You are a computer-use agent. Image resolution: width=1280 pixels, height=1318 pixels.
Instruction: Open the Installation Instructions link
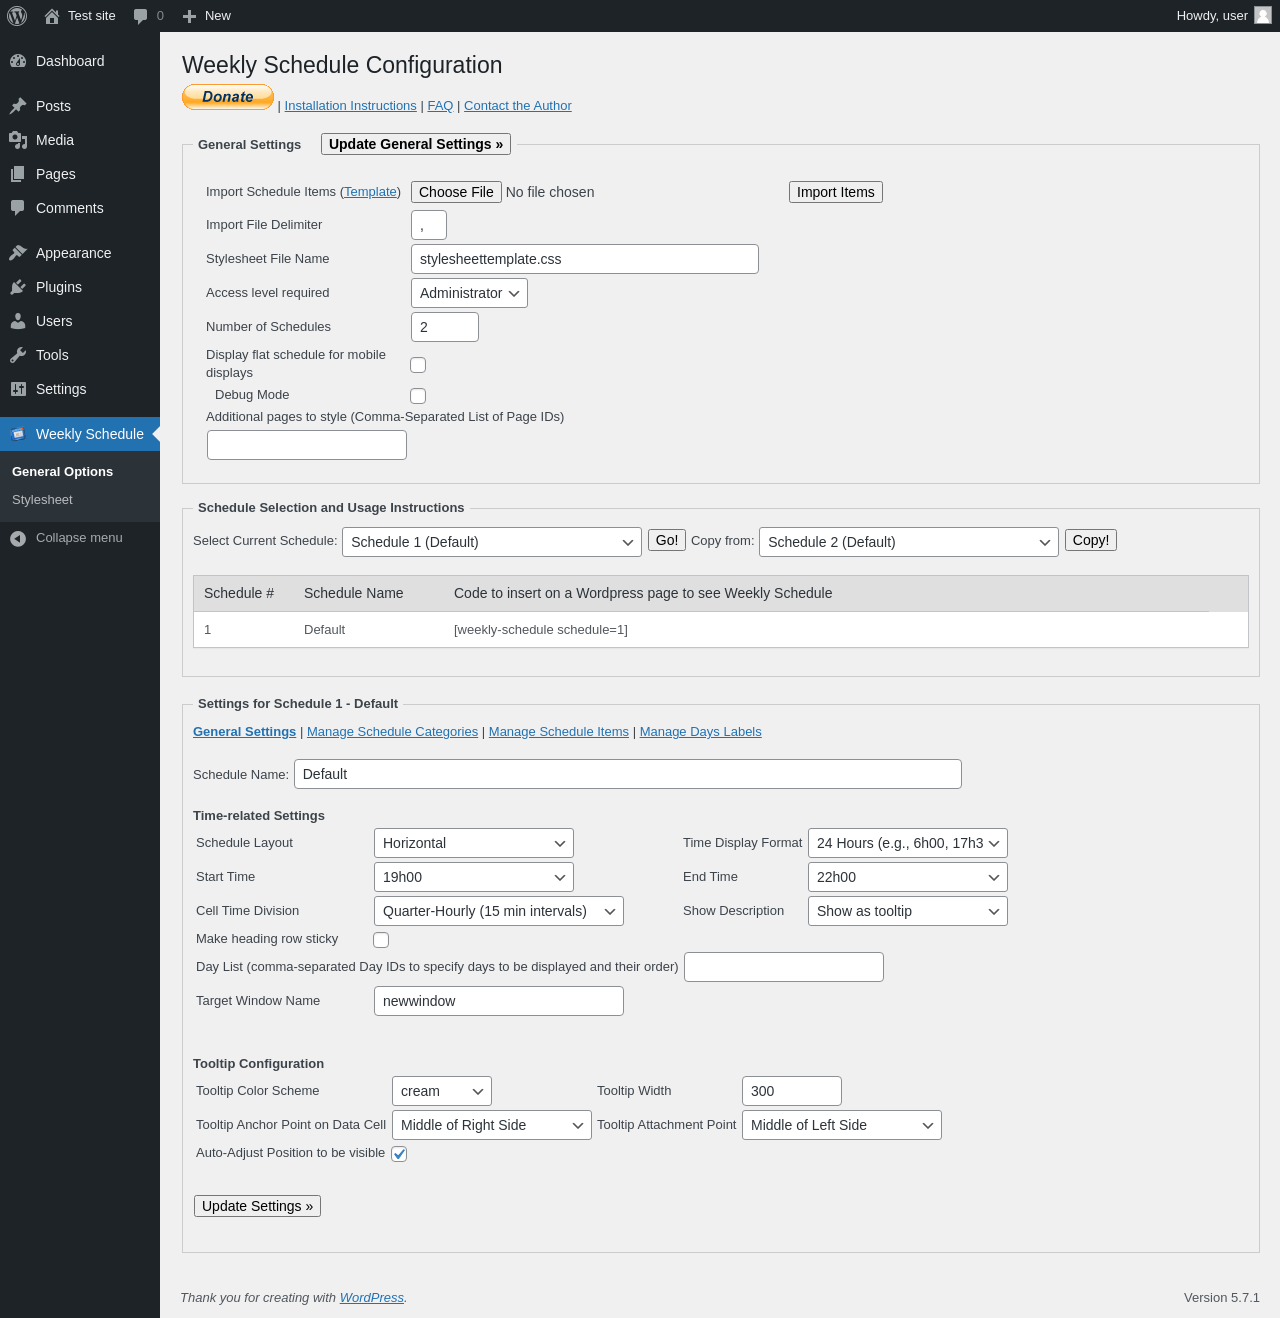[x=350, y=106]
